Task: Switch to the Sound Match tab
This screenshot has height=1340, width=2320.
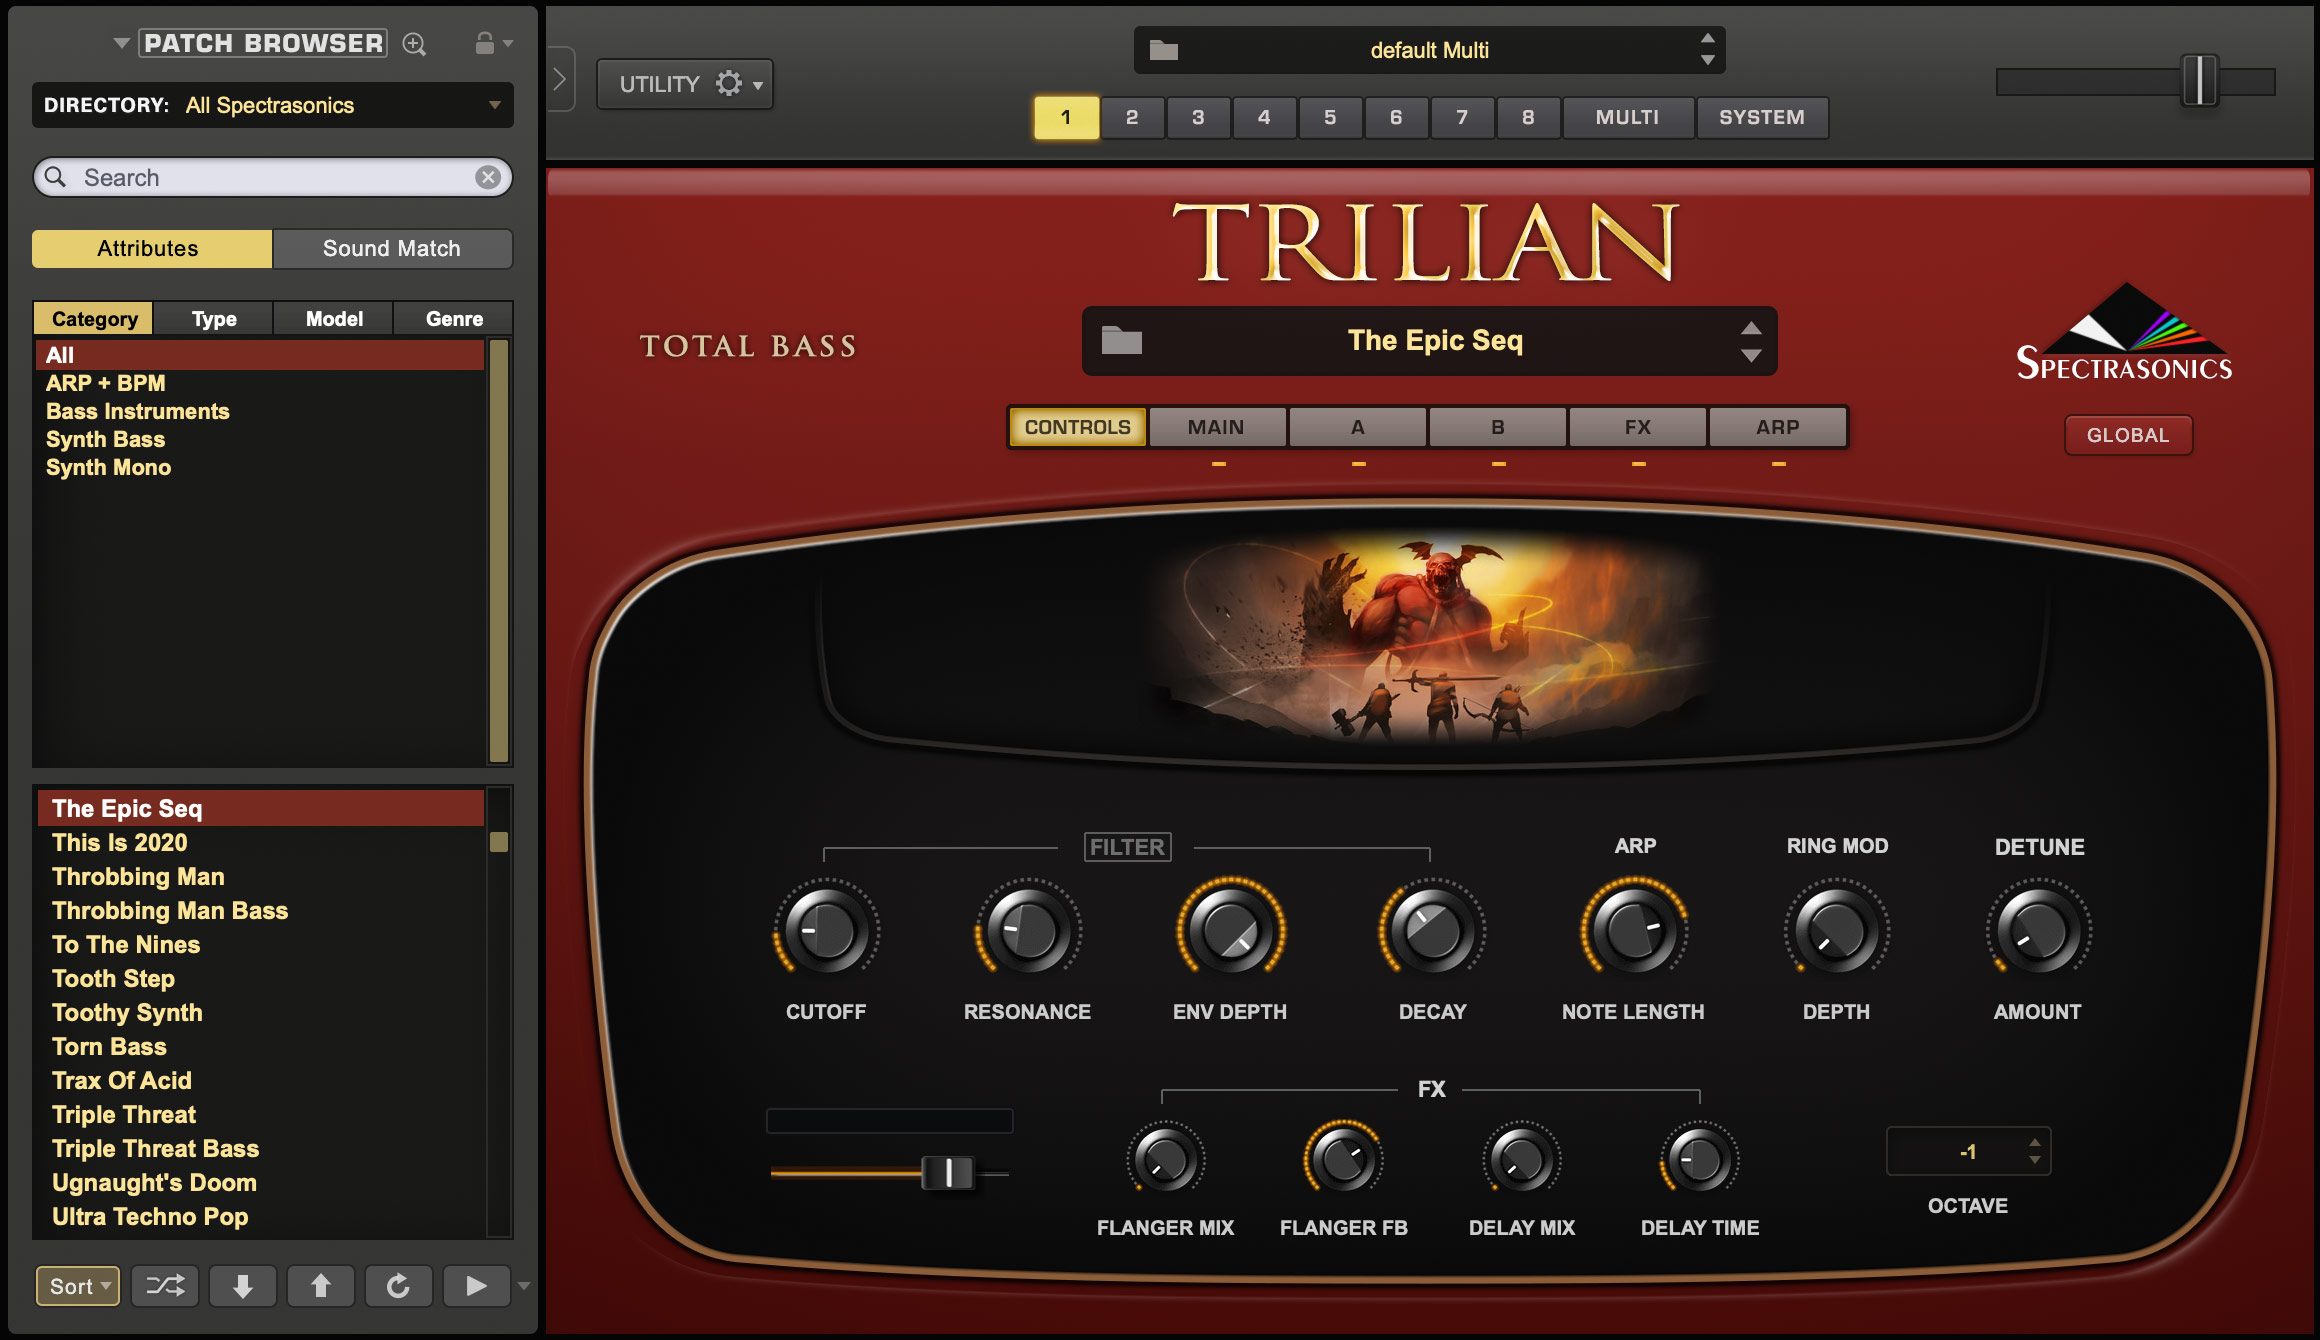Action: click(392, 248)
